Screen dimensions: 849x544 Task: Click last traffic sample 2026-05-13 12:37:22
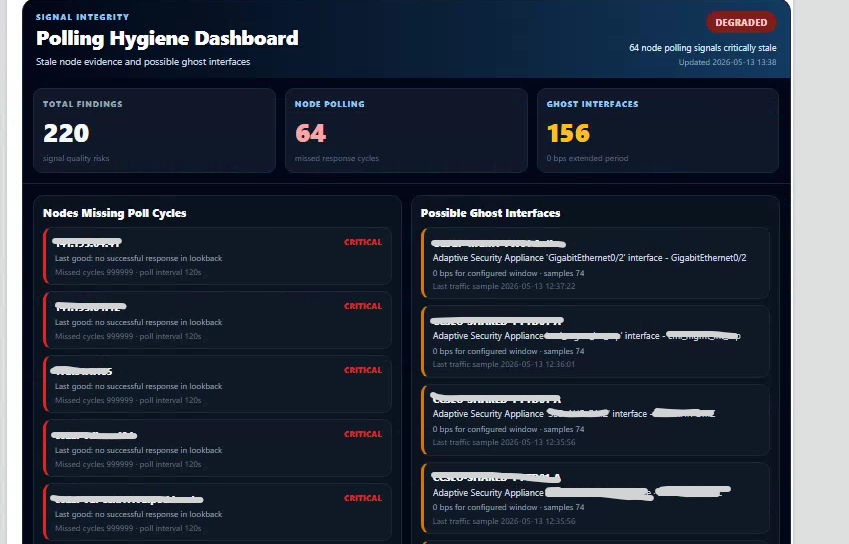click(x=504, y=286)
